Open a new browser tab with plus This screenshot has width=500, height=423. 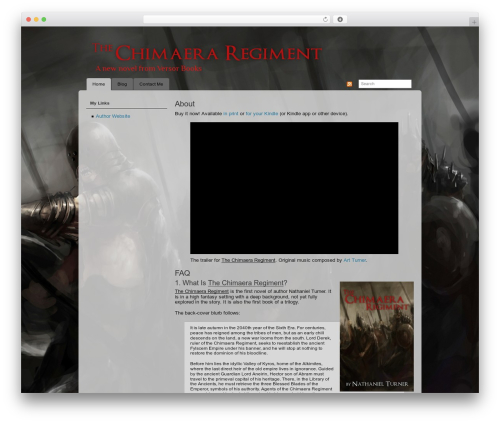474,22
